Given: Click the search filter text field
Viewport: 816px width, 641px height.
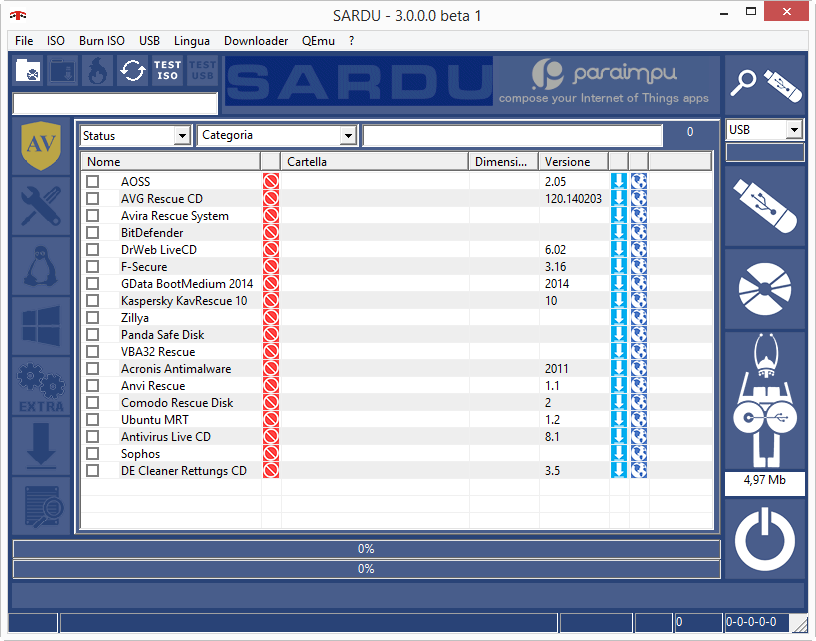Looking at the screenshot, I should pos(513,135).
